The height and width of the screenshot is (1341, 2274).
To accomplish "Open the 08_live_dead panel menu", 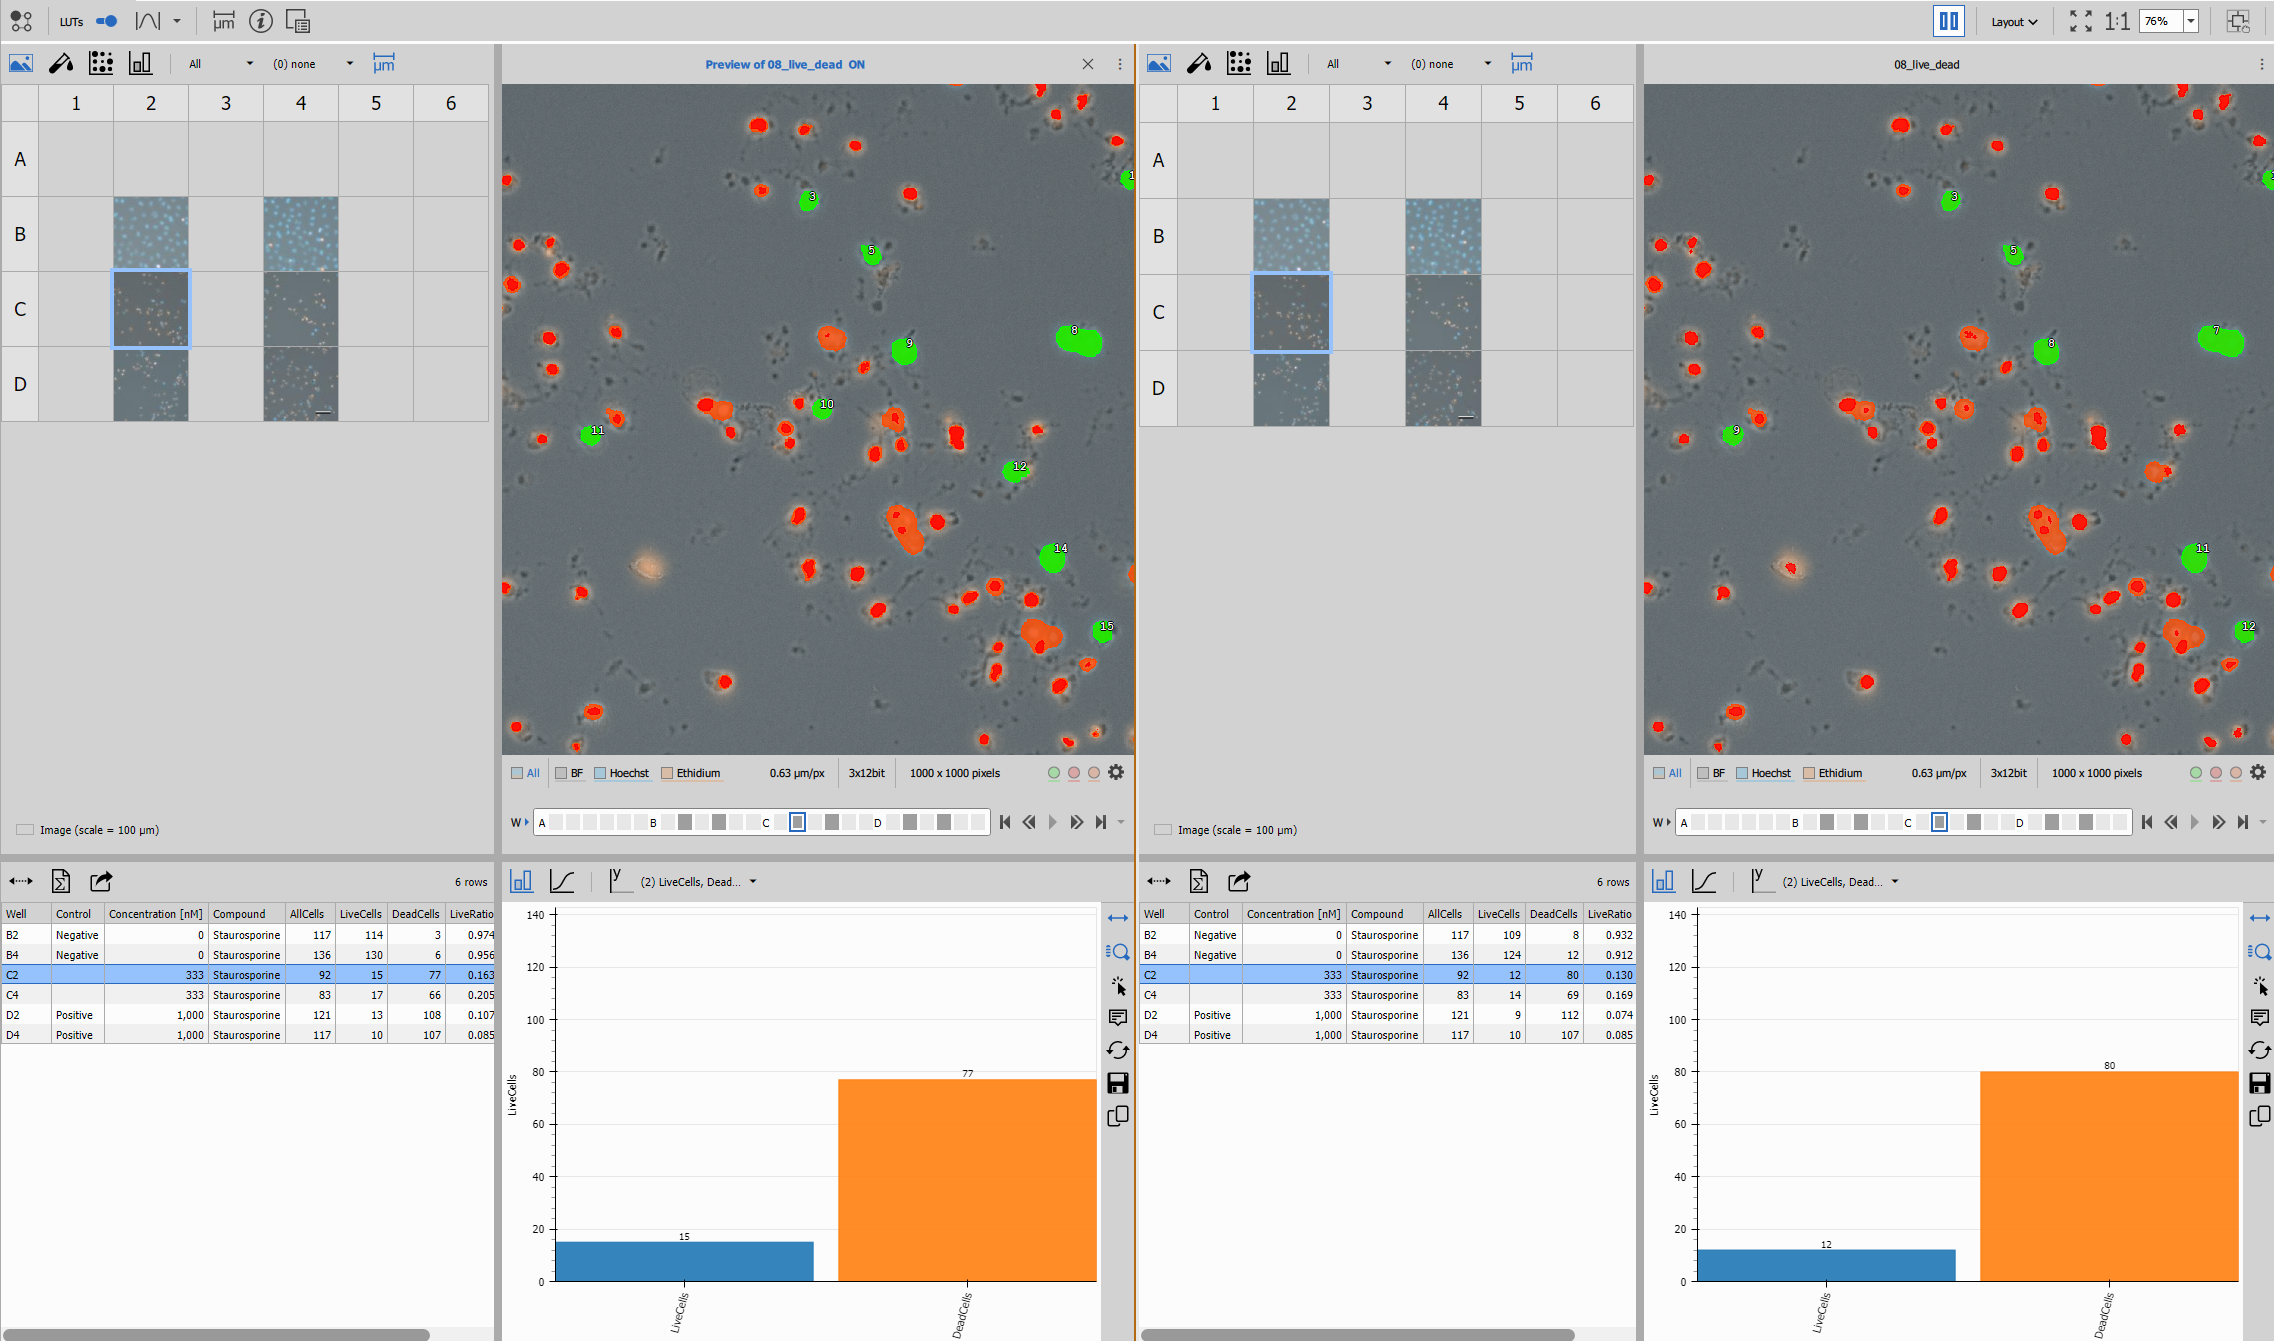I will point(2262,63).
